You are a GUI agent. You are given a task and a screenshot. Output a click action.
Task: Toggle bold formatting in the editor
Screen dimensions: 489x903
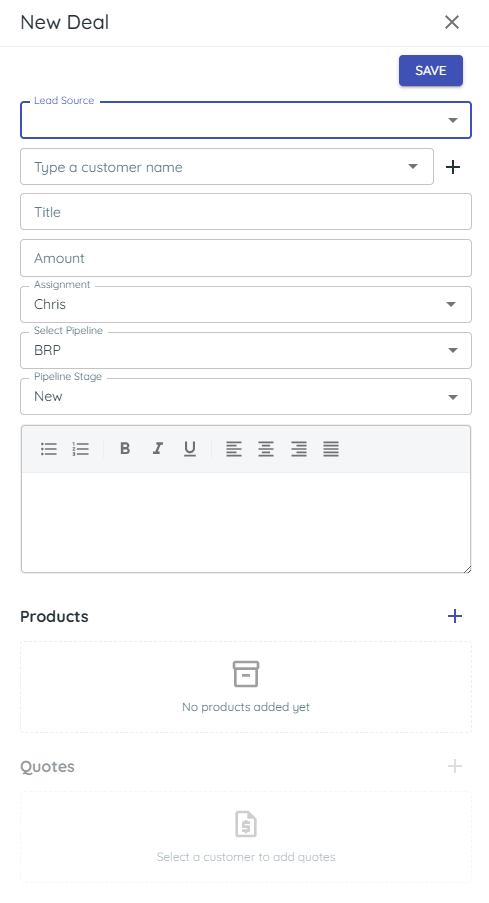pyautogui.click(x=125, y=448)
